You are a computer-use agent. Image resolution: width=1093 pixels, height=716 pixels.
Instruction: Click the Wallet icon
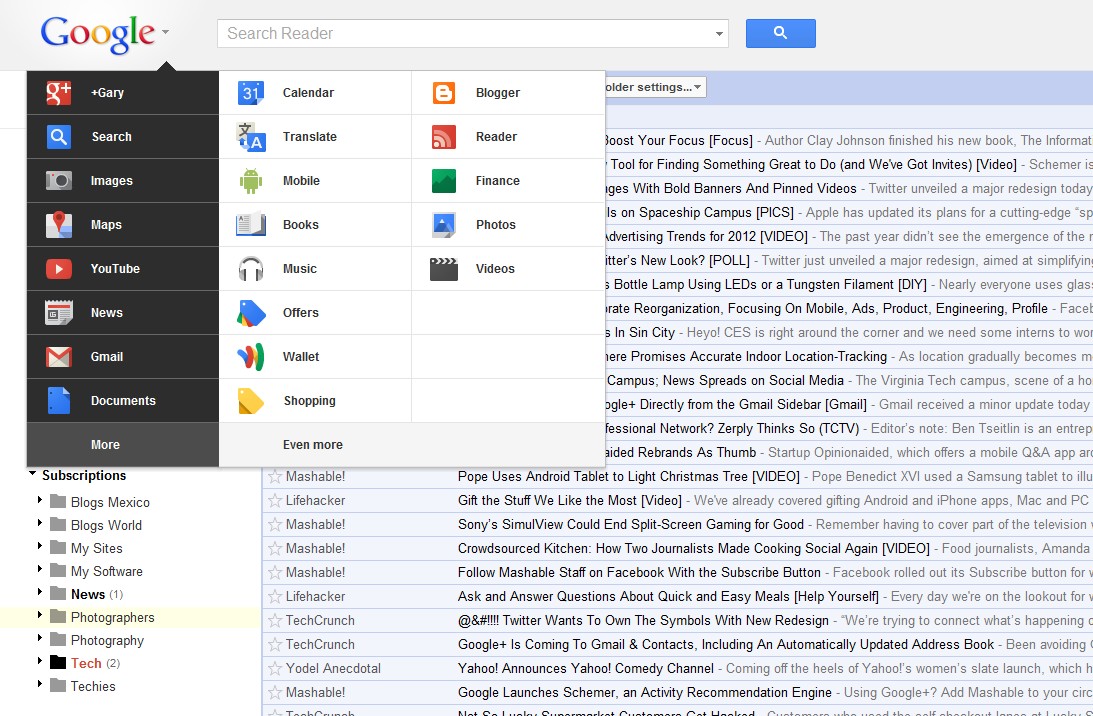click(250, 357)
